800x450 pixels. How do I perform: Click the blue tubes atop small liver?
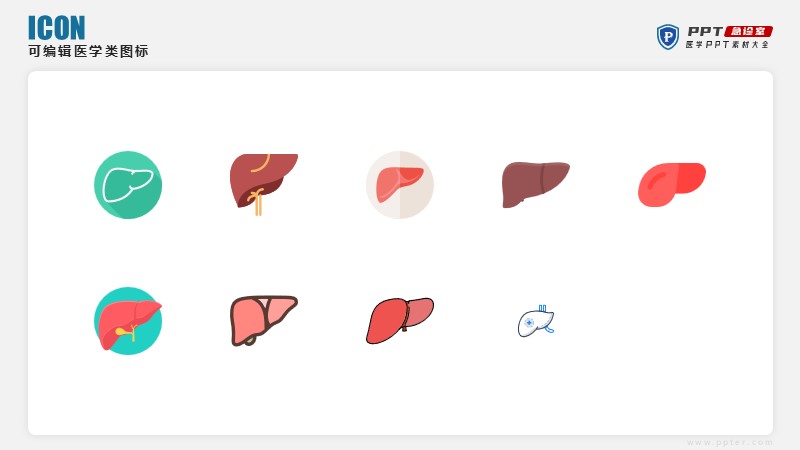(x=542, y=308)
